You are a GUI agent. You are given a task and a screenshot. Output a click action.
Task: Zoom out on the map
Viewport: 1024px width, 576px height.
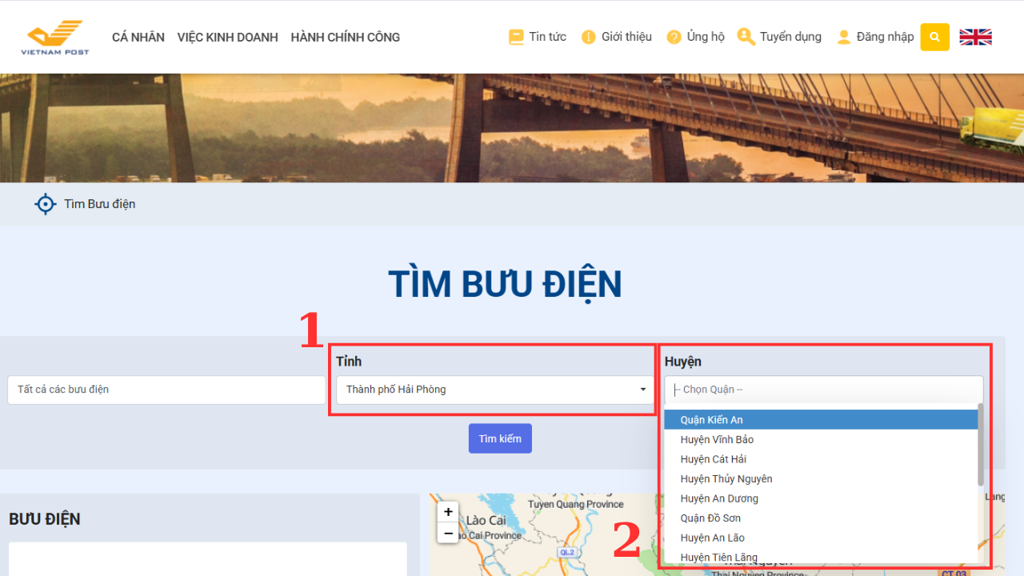(x=448, y=533)
